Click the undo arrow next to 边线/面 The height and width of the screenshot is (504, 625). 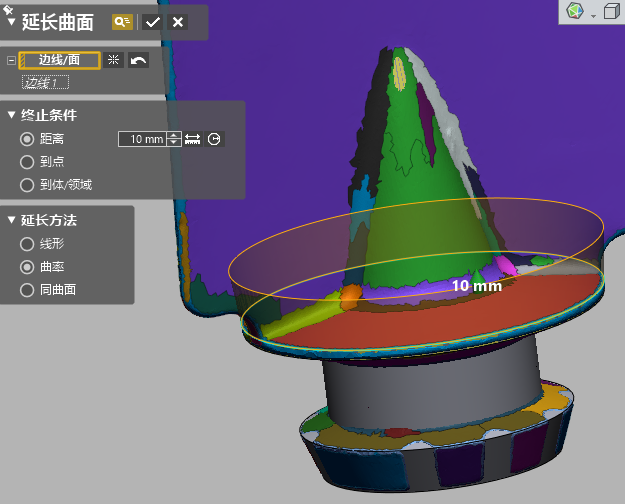point(138,60)
